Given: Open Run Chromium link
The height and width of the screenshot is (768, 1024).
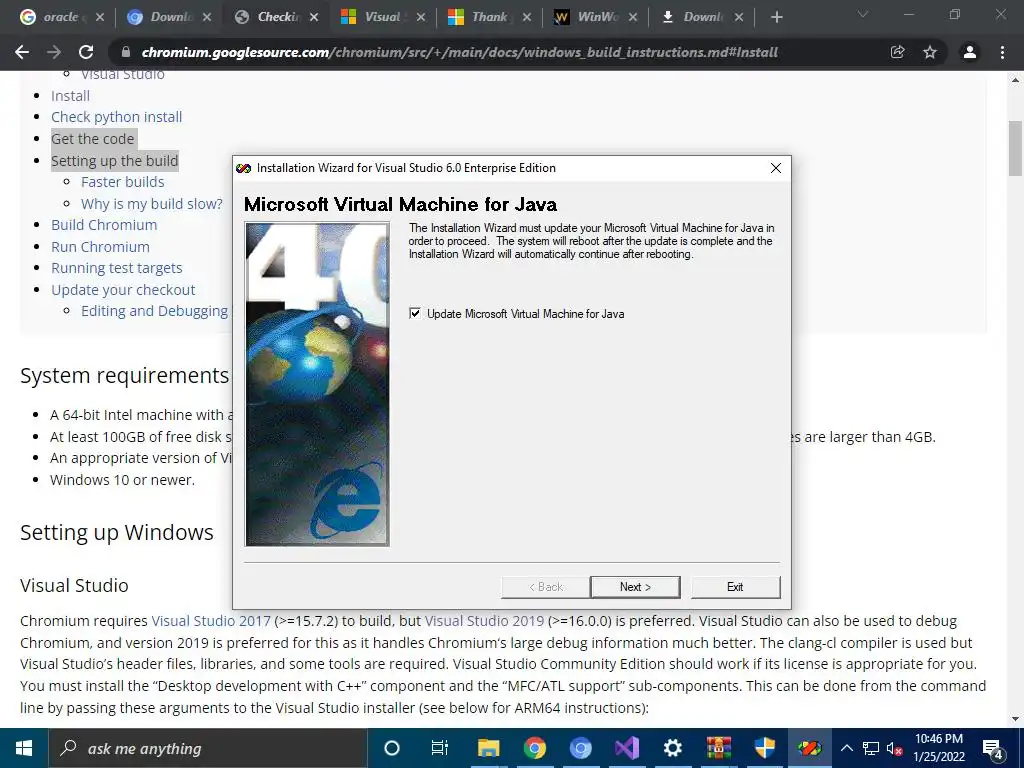Looking at the screenshot, I should [x=101, y=247].
